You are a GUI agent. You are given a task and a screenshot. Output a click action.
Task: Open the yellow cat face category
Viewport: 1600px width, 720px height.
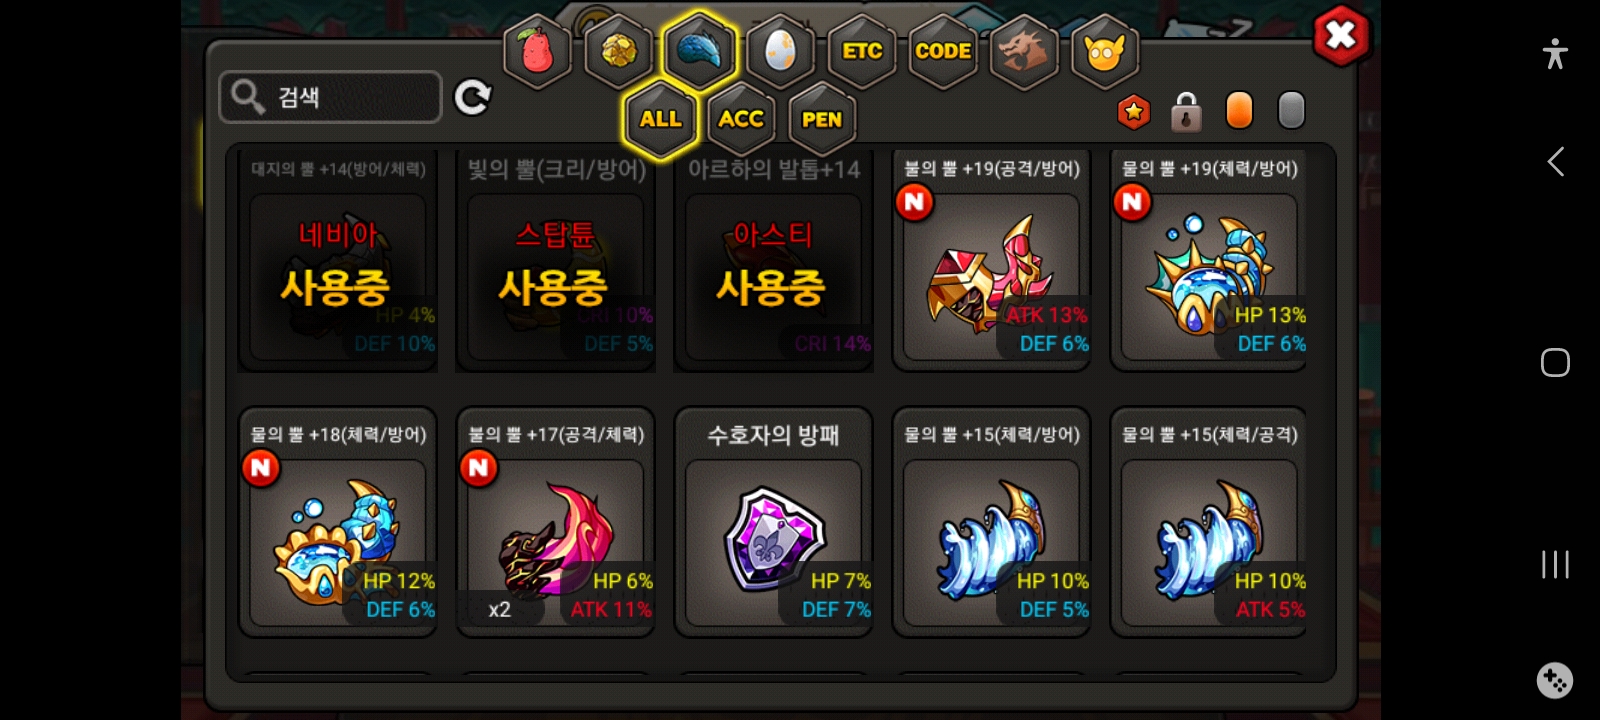(1104, 50)
